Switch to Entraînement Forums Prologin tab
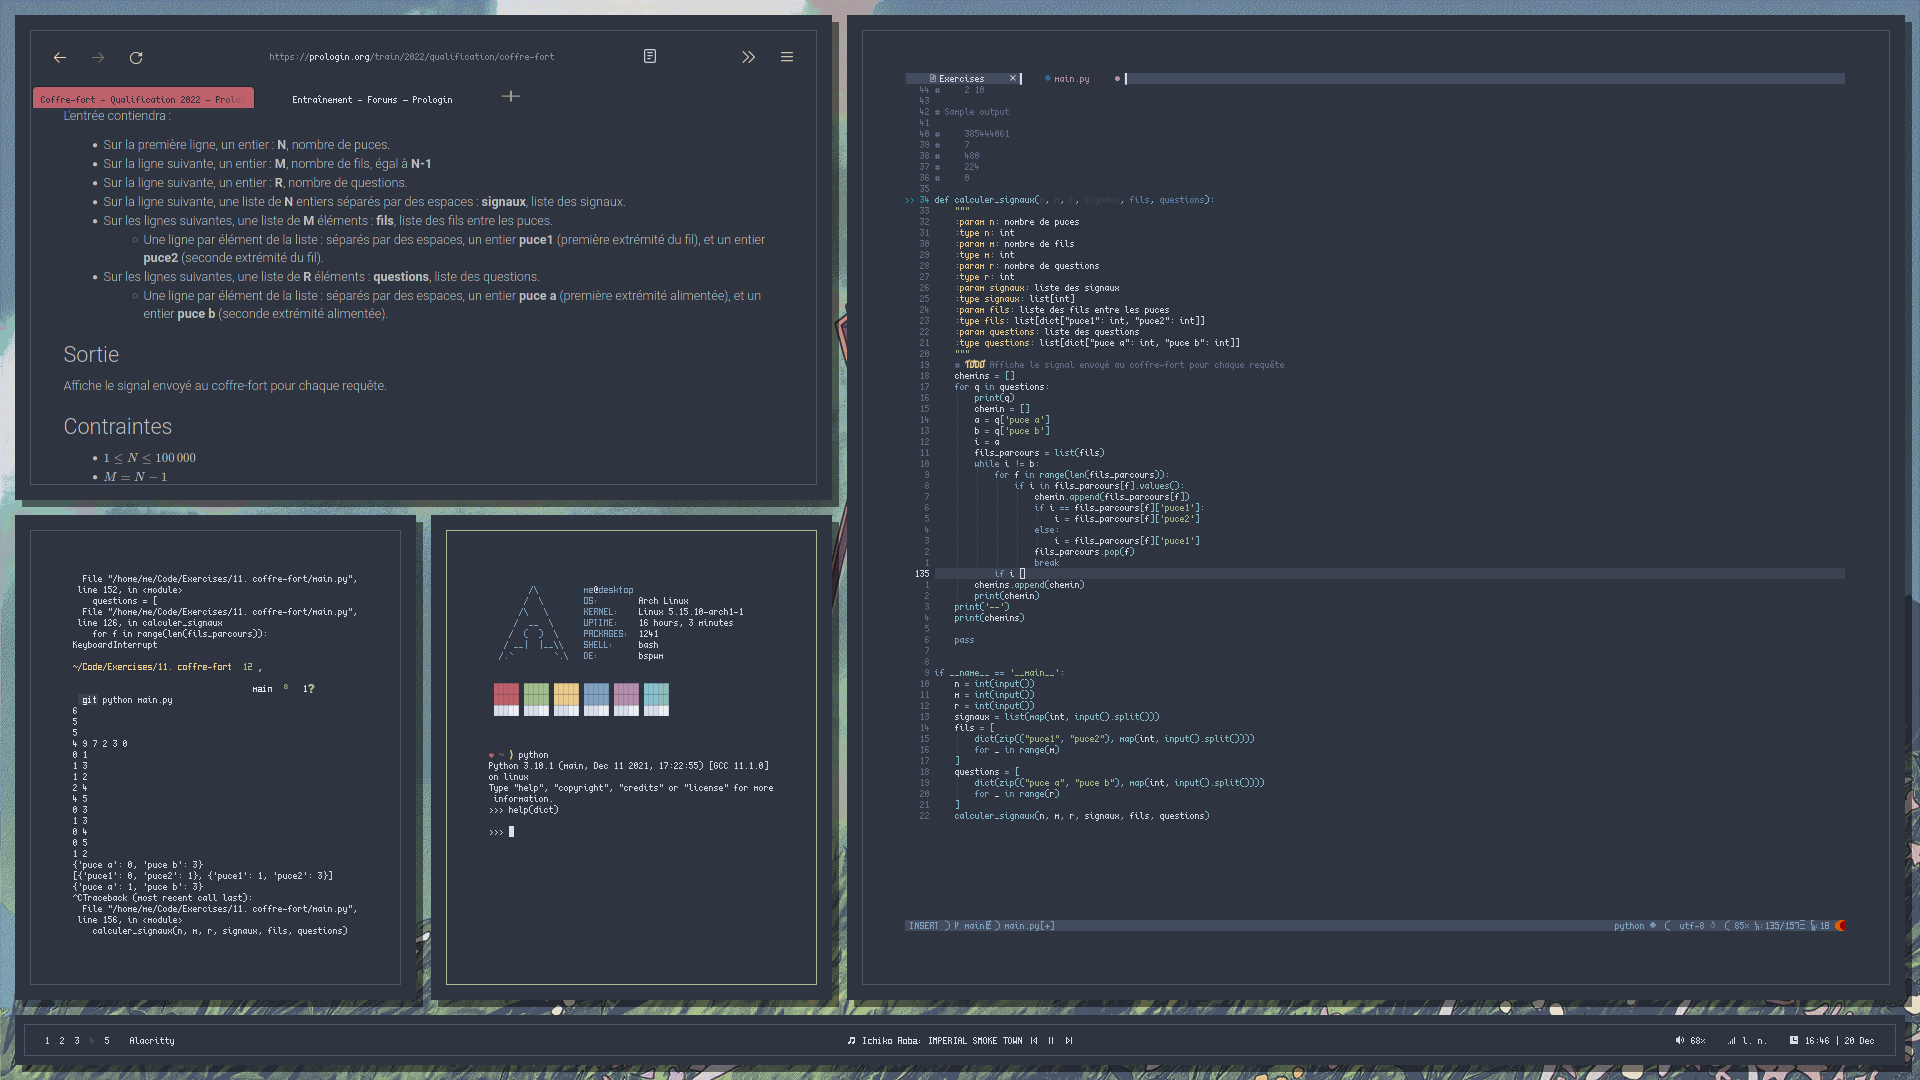 372,100
